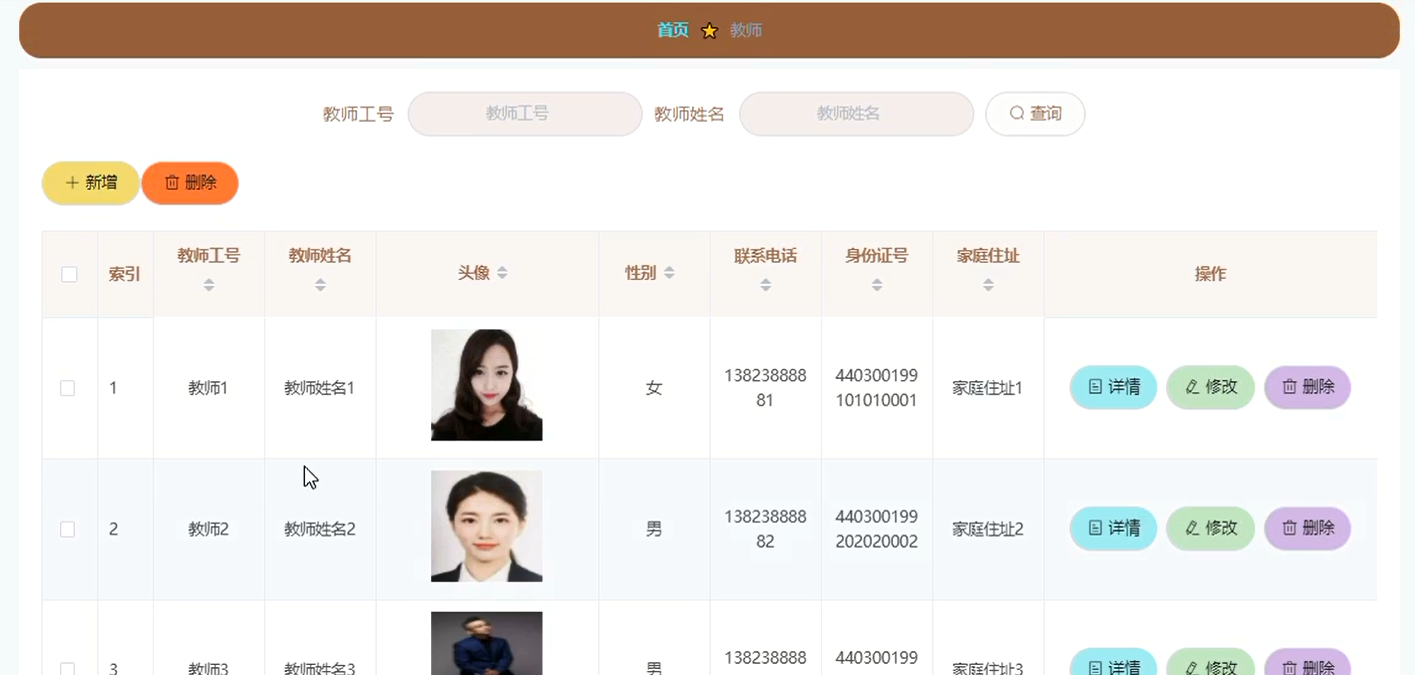Click ID number 440300199101010001
This screenshot has width=1415, height=675.
pyautogui.click(x=876, y=388)
